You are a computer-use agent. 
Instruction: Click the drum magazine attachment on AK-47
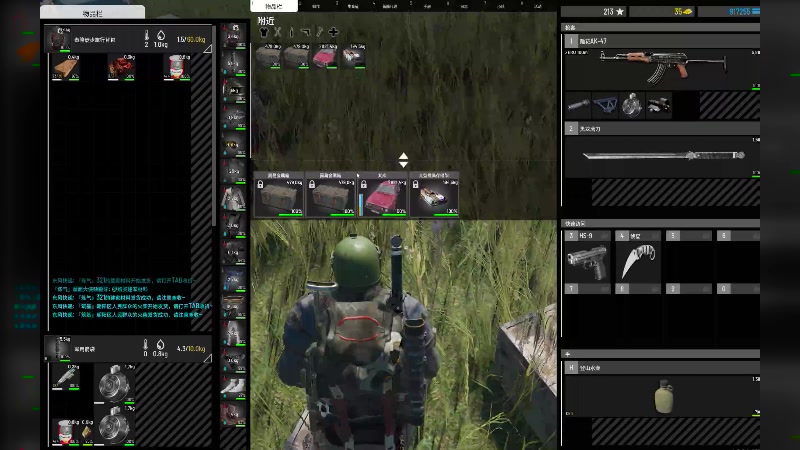(632, 105)
